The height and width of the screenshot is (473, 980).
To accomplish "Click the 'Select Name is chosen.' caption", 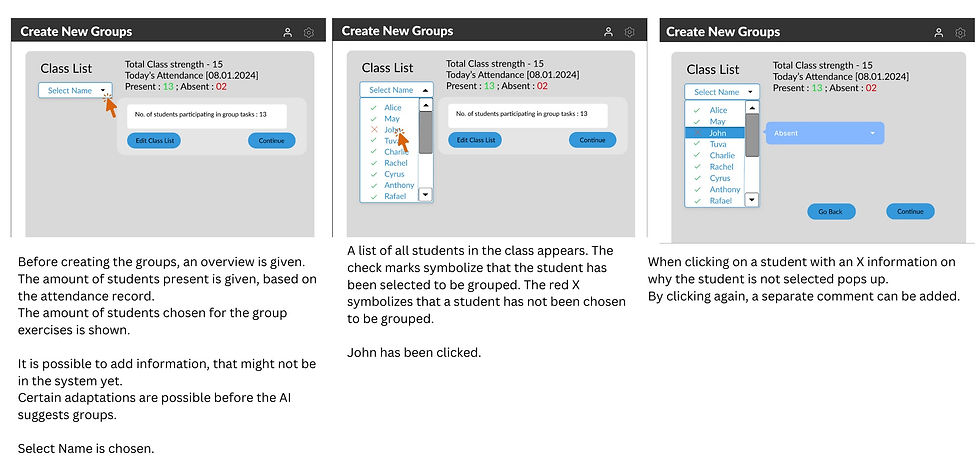I will click(x=86, y=448).
